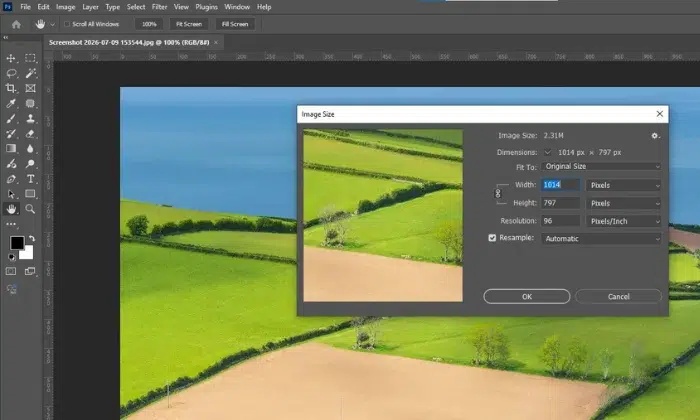The image size is (700, 420).
Task: Select the Pen tool
Action: pyautogui.click(x=11, y=179)
